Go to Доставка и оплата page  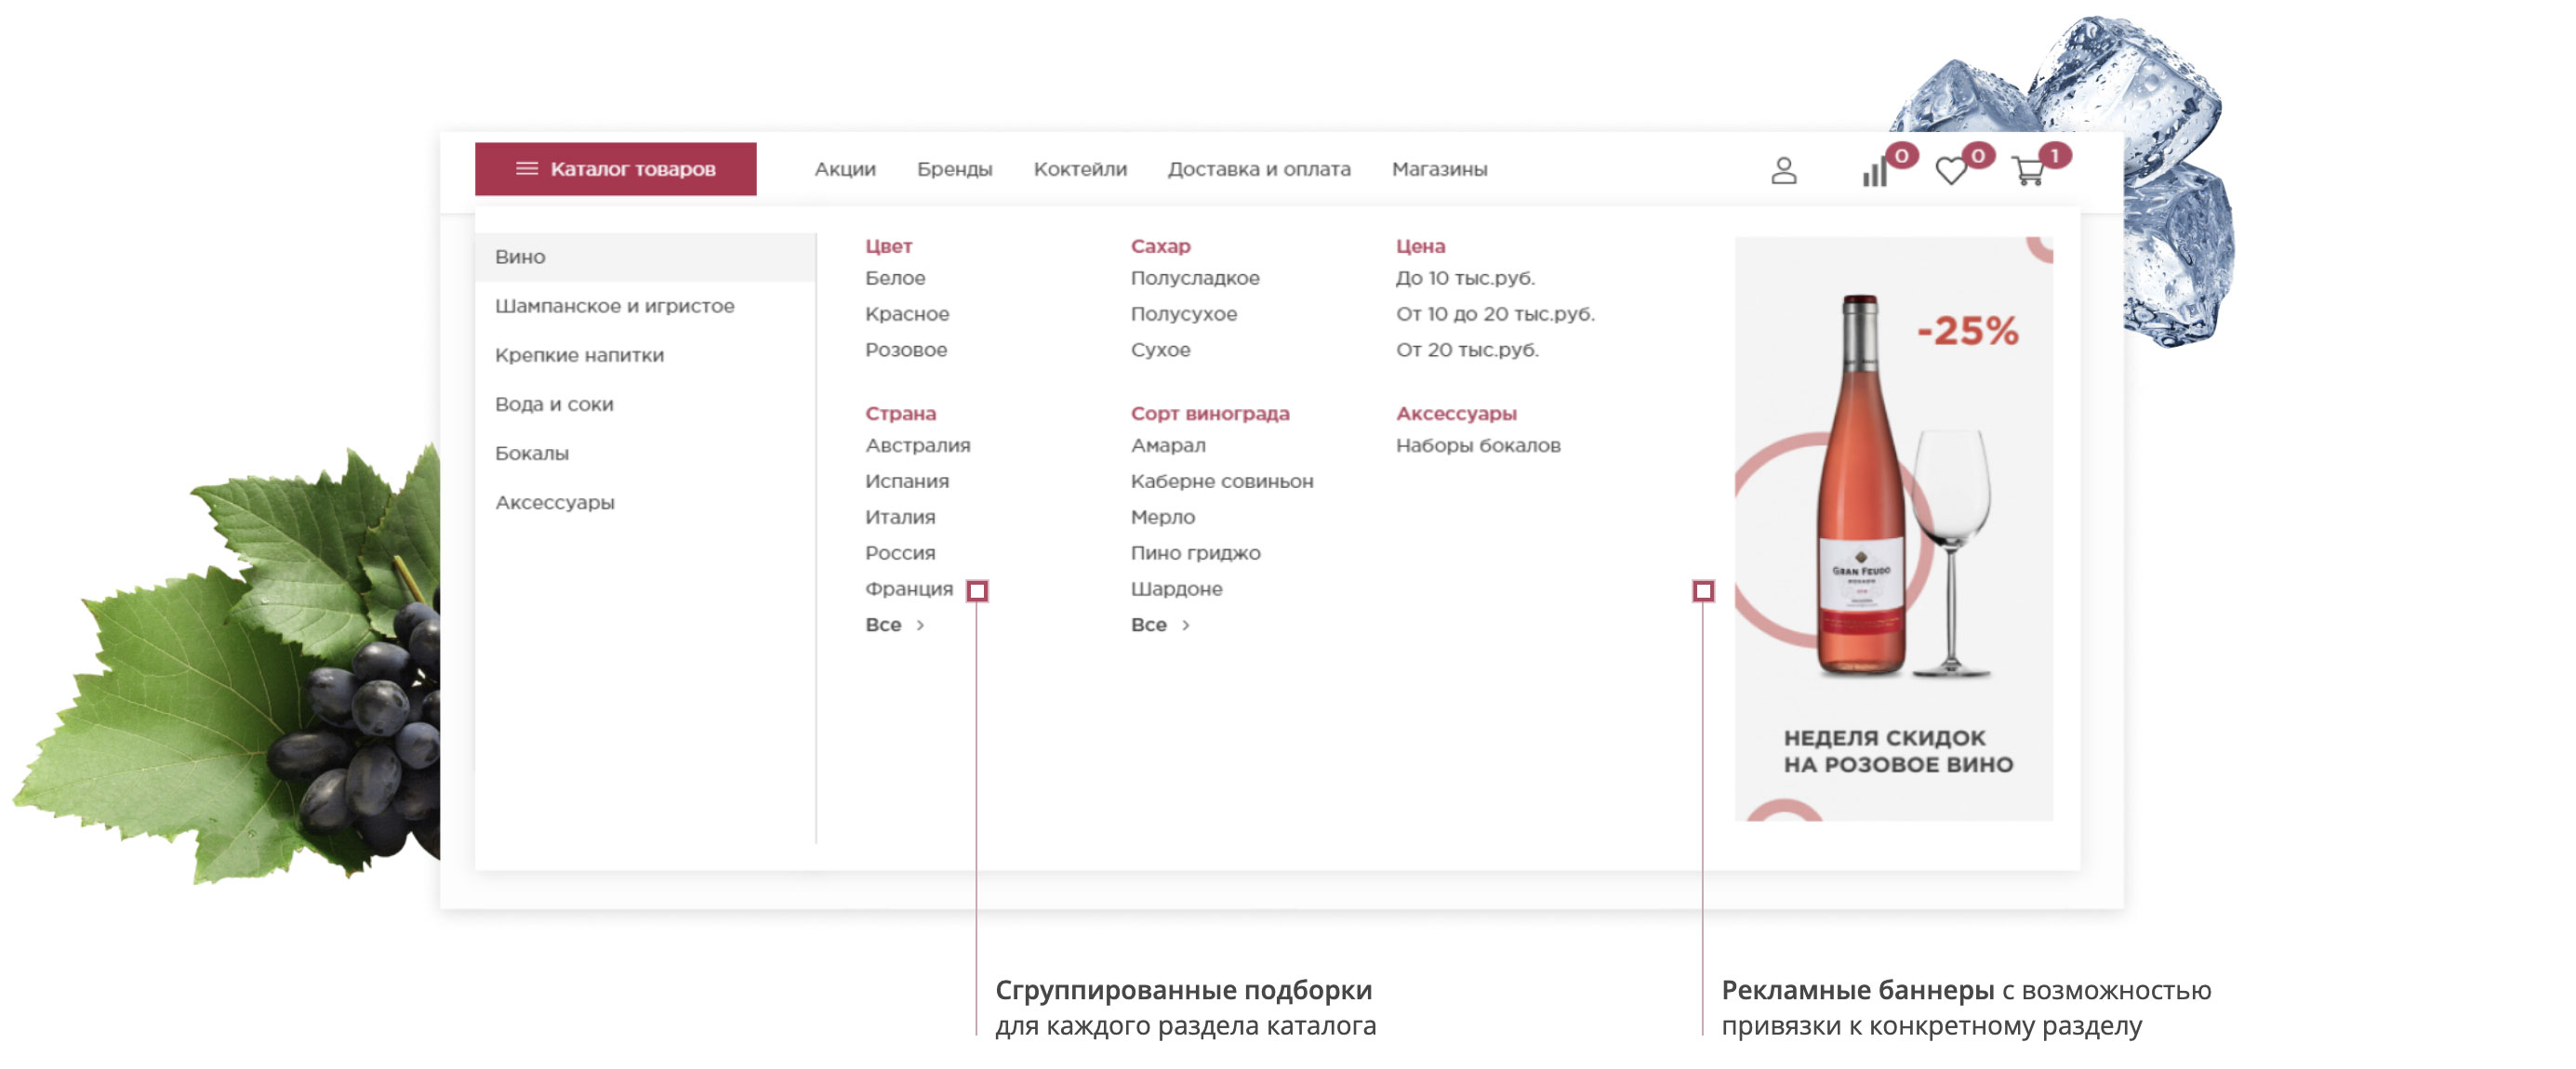coord(1258,169)
